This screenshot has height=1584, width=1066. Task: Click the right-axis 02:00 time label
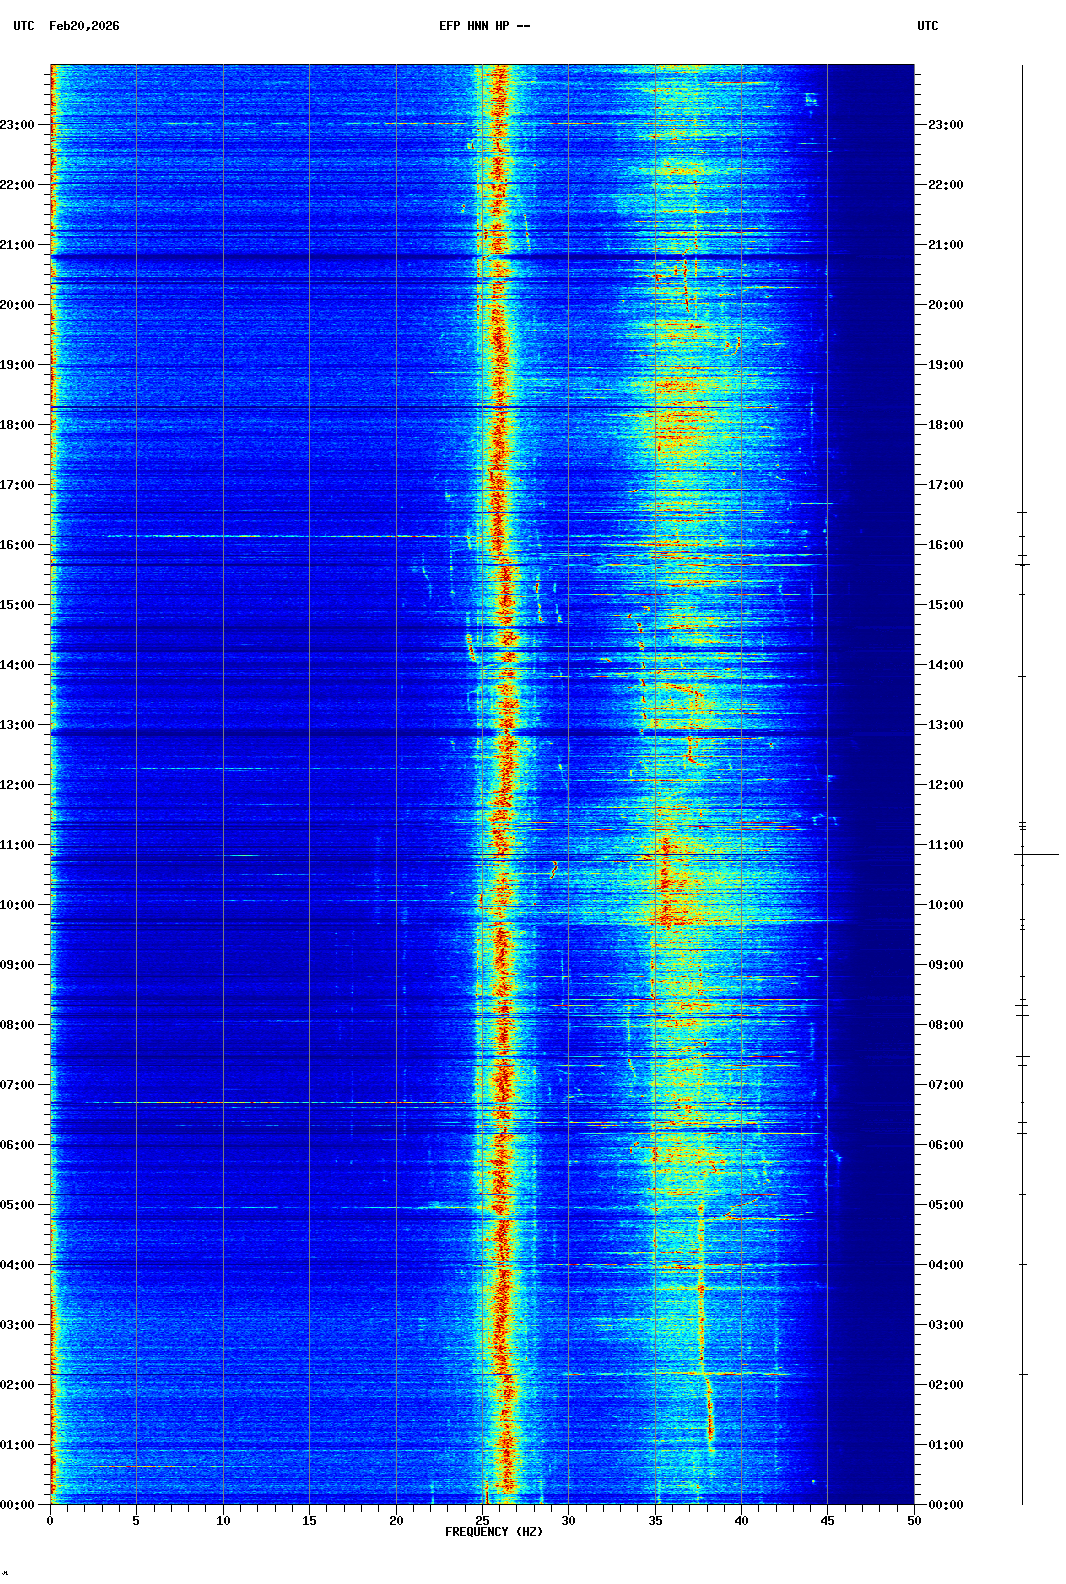[x=945, y=1385]
